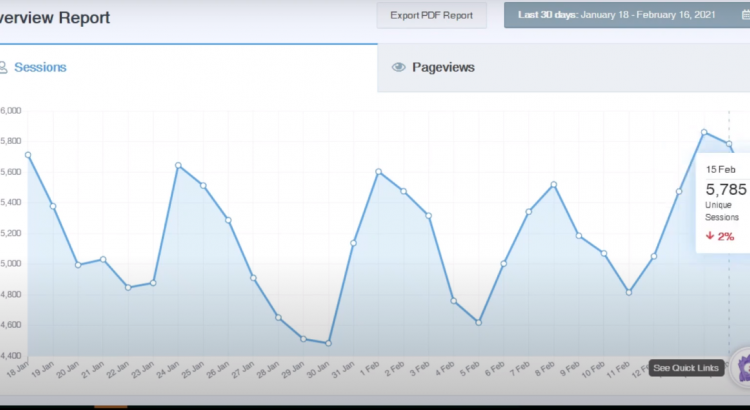Click the person icon next to Sessions
750x410 pixels.
3,68
